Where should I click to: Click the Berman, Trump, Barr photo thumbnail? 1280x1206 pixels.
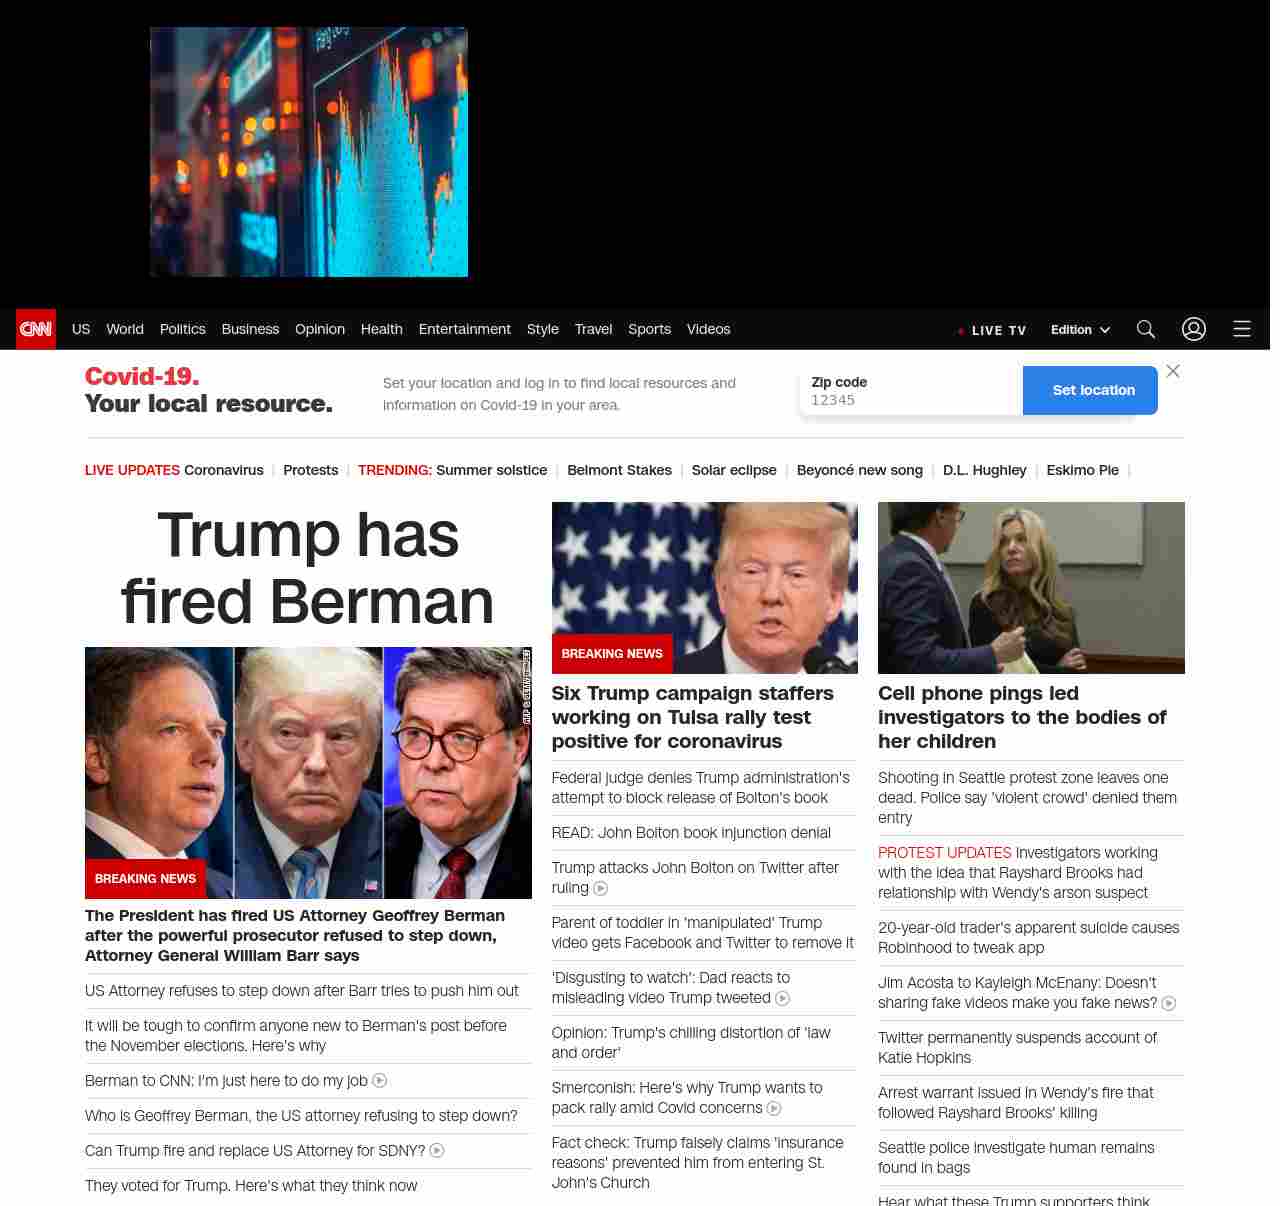coord(308,773)
